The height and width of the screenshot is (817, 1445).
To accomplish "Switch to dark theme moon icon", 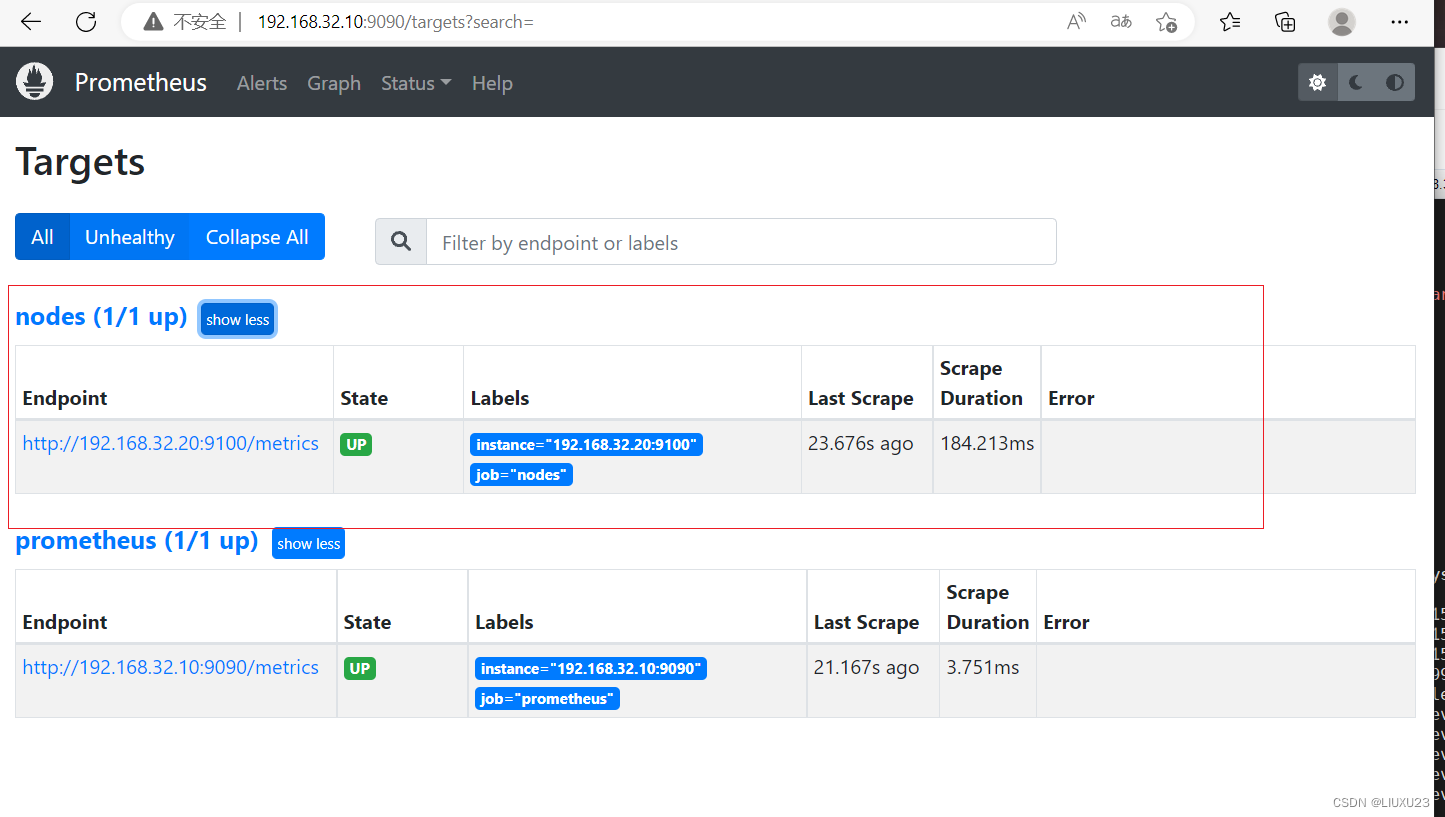I will 1356,83.
